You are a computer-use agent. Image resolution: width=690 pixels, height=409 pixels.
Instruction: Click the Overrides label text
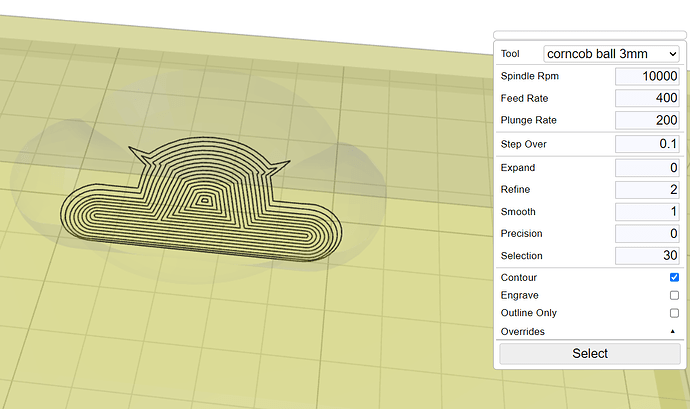523,332
